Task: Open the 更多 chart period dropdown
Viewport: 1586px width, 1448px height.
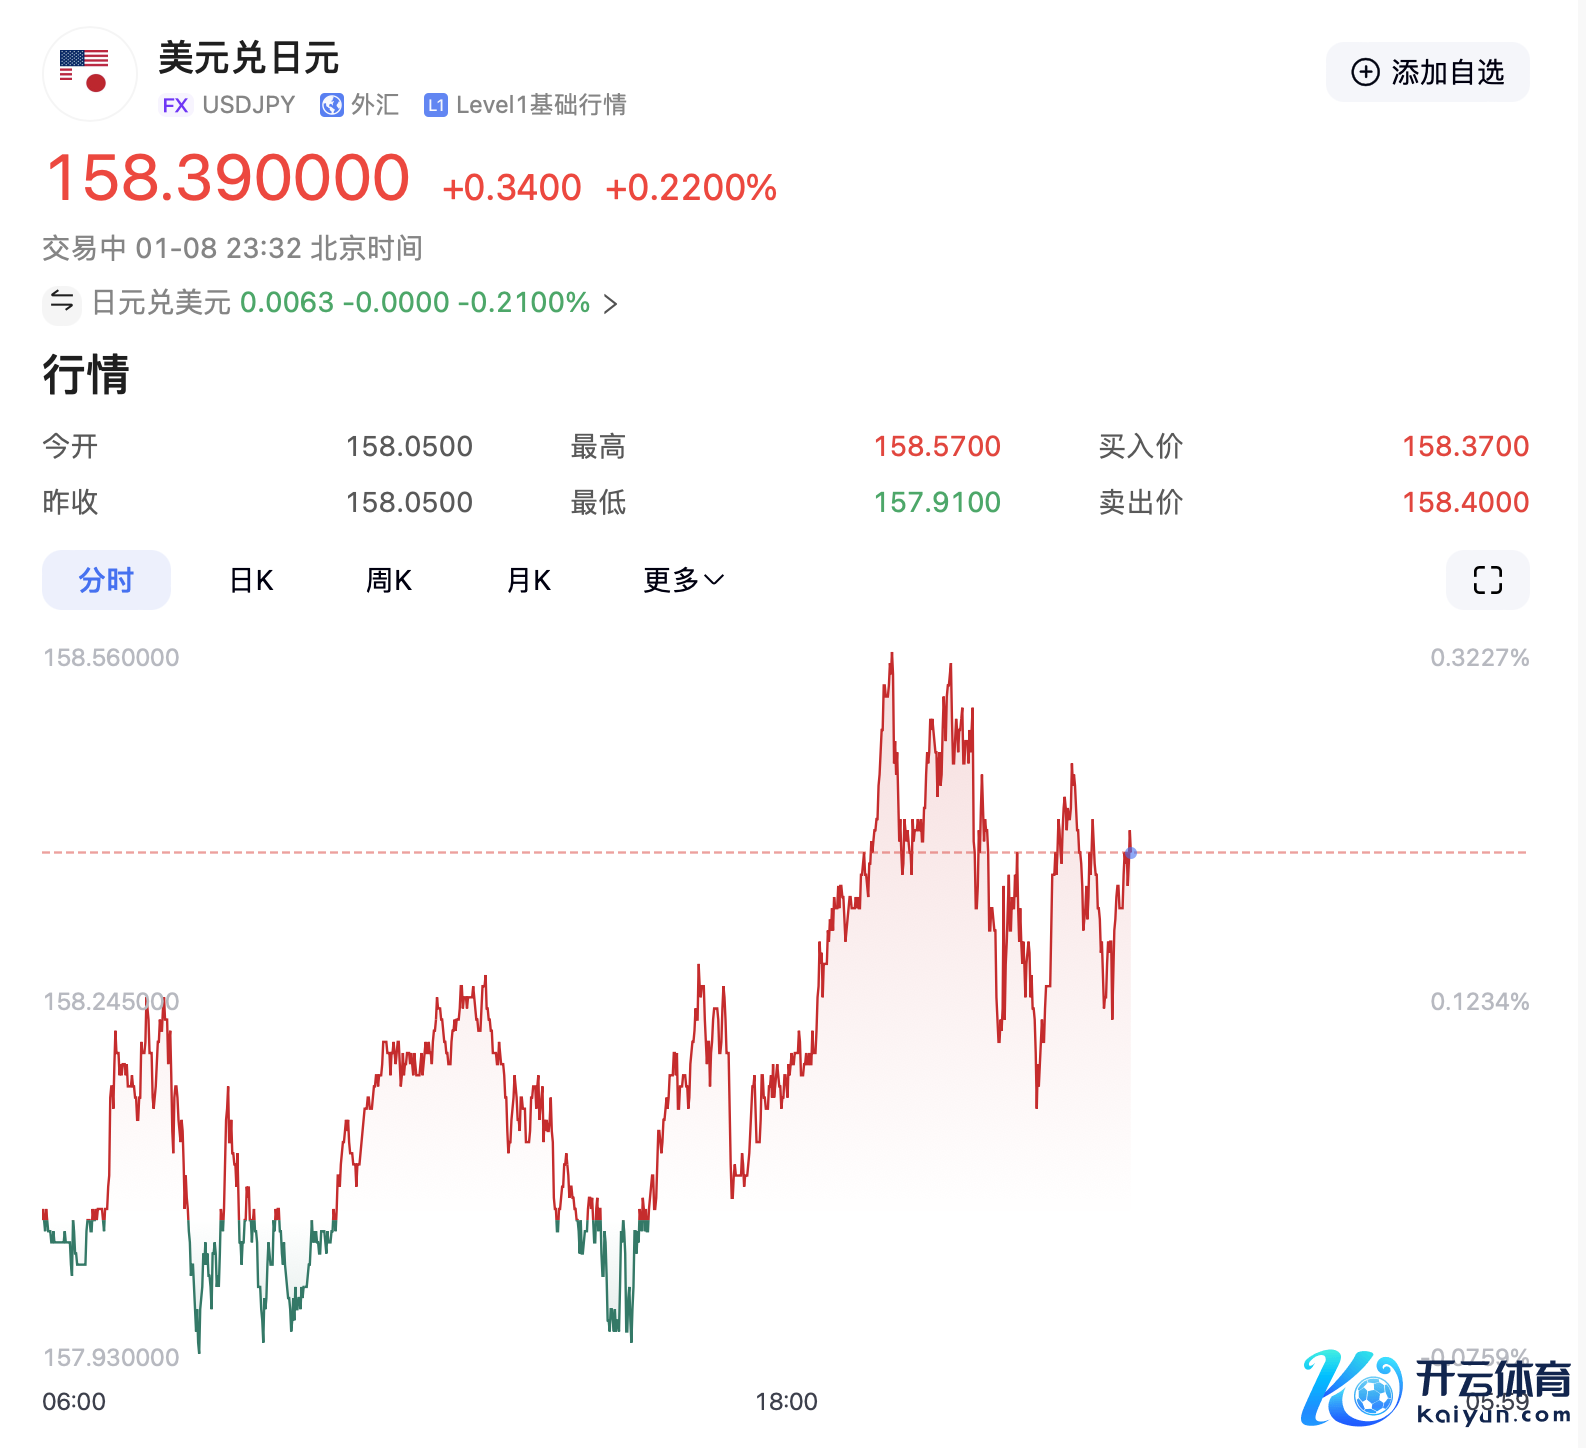Action: (x=683, y=580)
